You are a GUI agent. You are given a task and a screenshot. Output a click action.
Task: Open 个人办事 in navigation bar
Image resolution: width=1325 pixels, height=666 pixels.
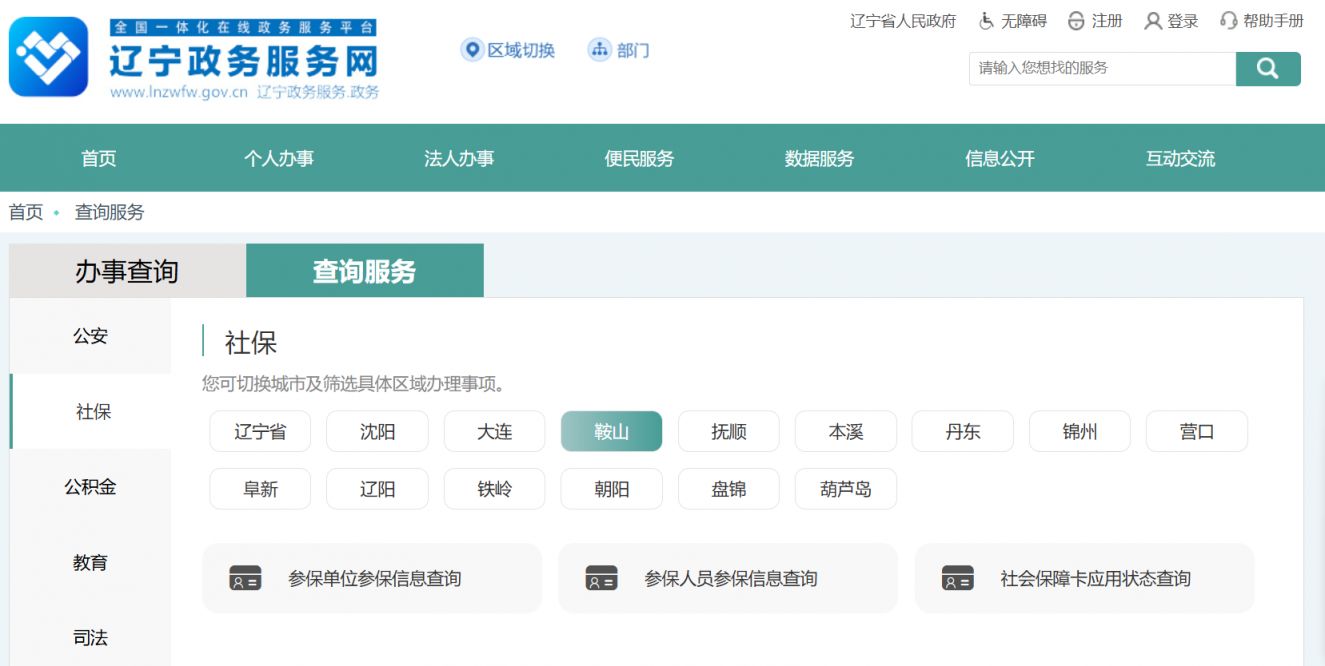click(x=278, y=158)
